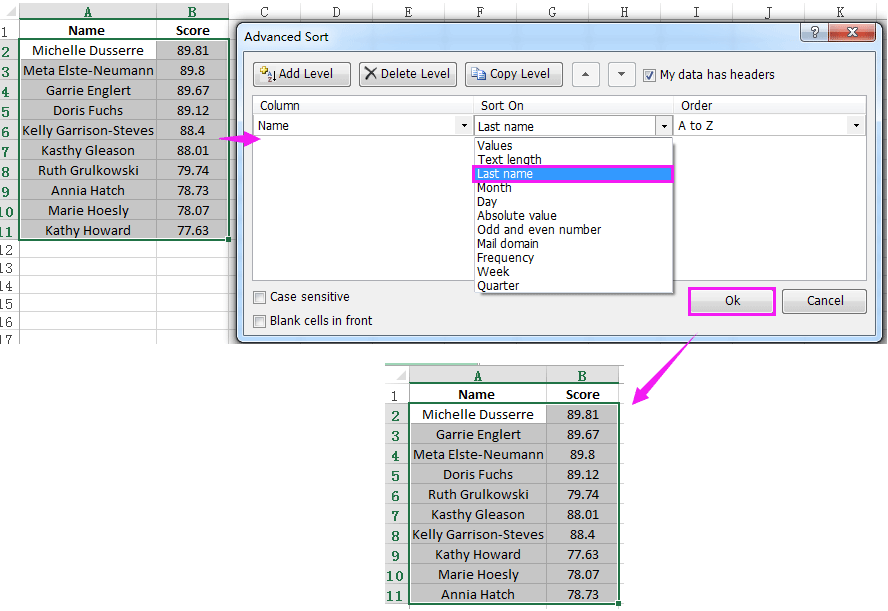Click the dialog help question mark
Viewport: 888px width, 611px height.
point(814,32)
